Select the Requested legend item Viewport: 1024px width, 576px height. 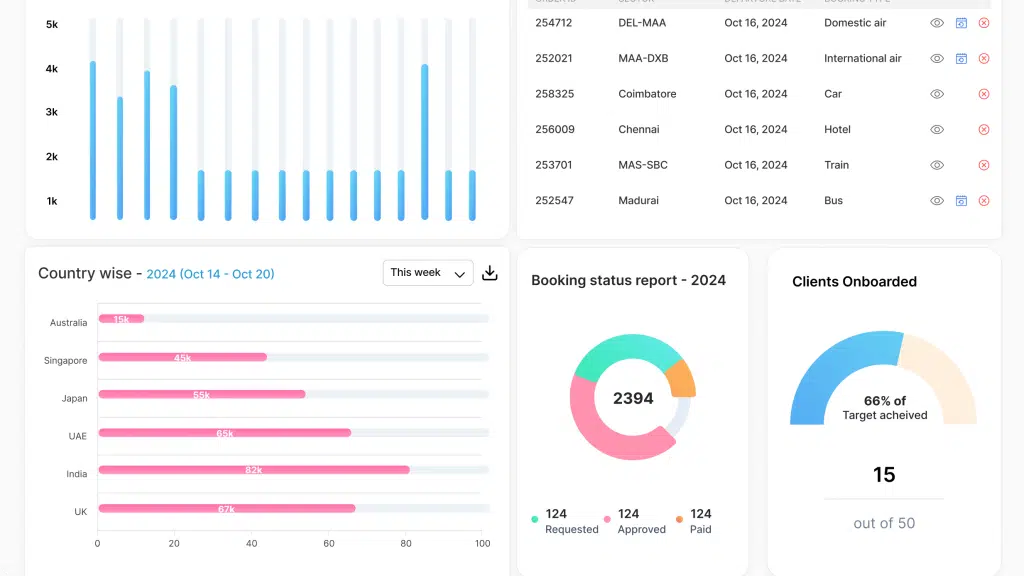pyautogui.click(x=565, y=521)
